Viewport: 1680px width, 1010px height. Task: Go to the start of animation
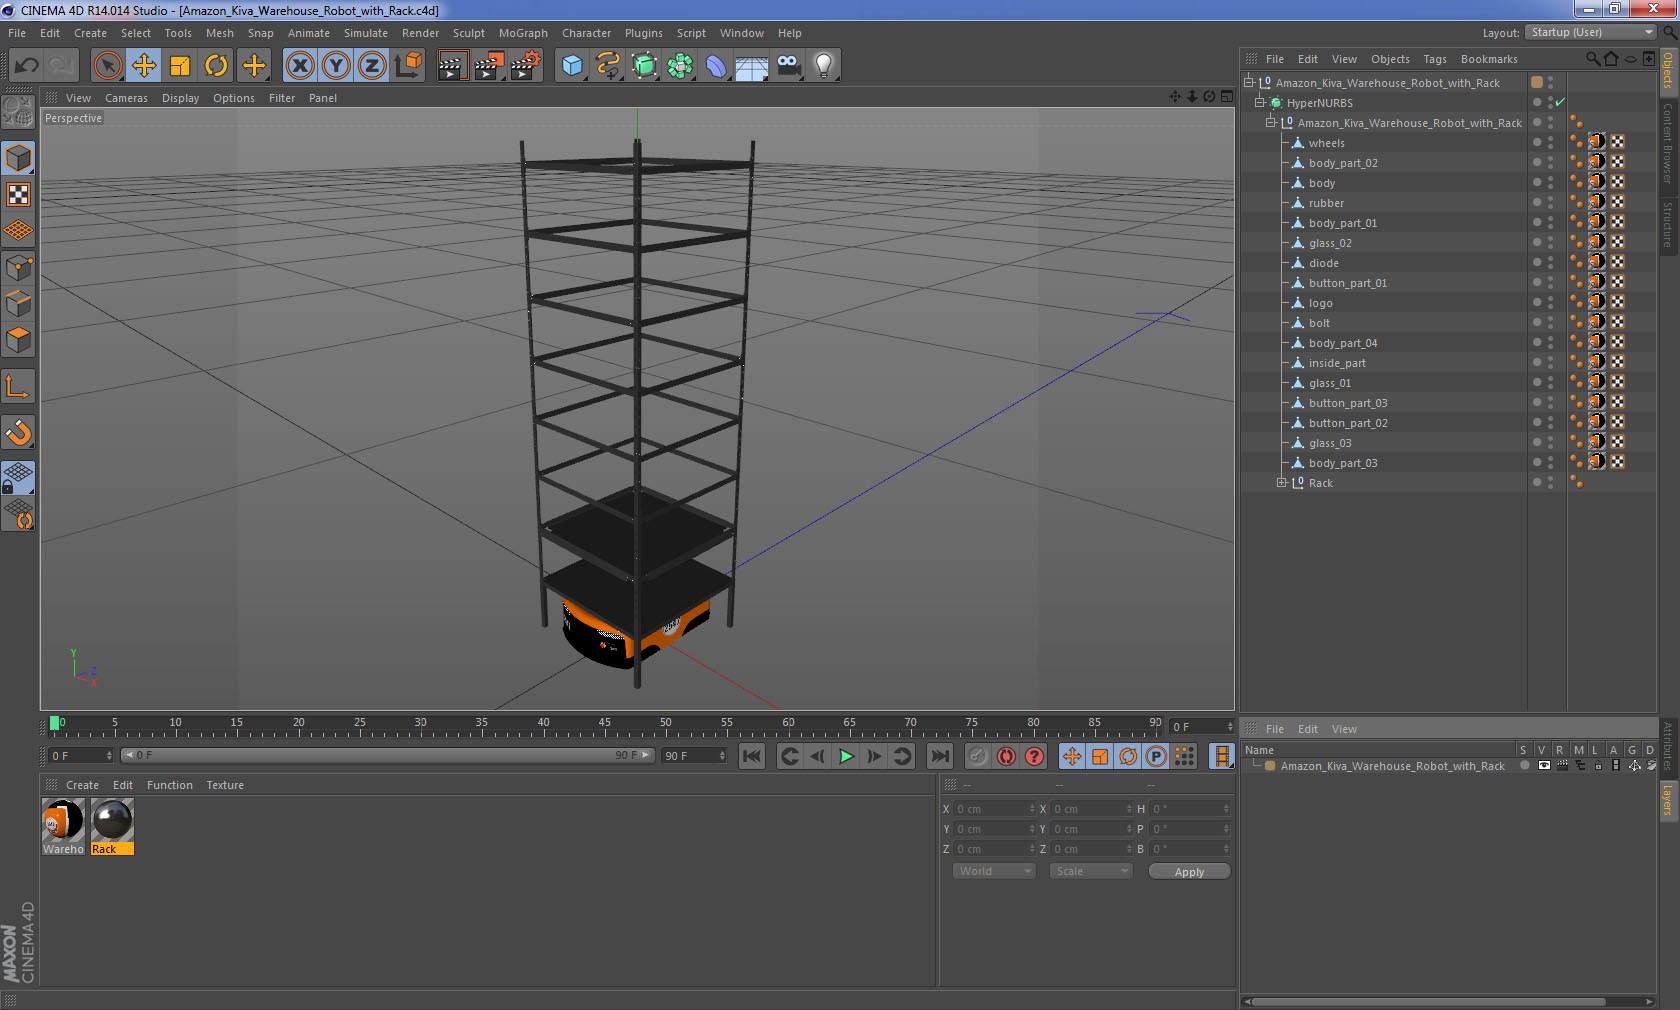[x=752, y=756]
